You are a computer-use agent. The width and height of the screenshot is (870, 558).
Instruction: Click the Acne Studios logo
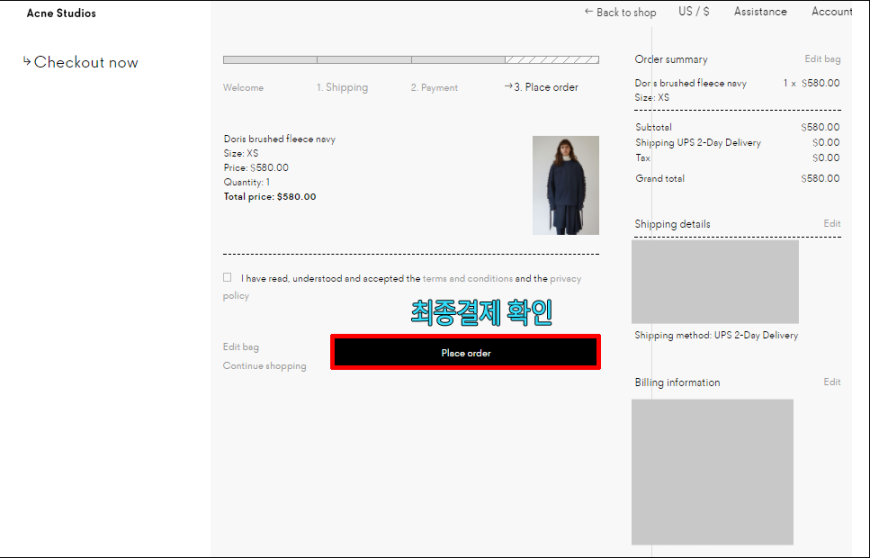[61, 13]
